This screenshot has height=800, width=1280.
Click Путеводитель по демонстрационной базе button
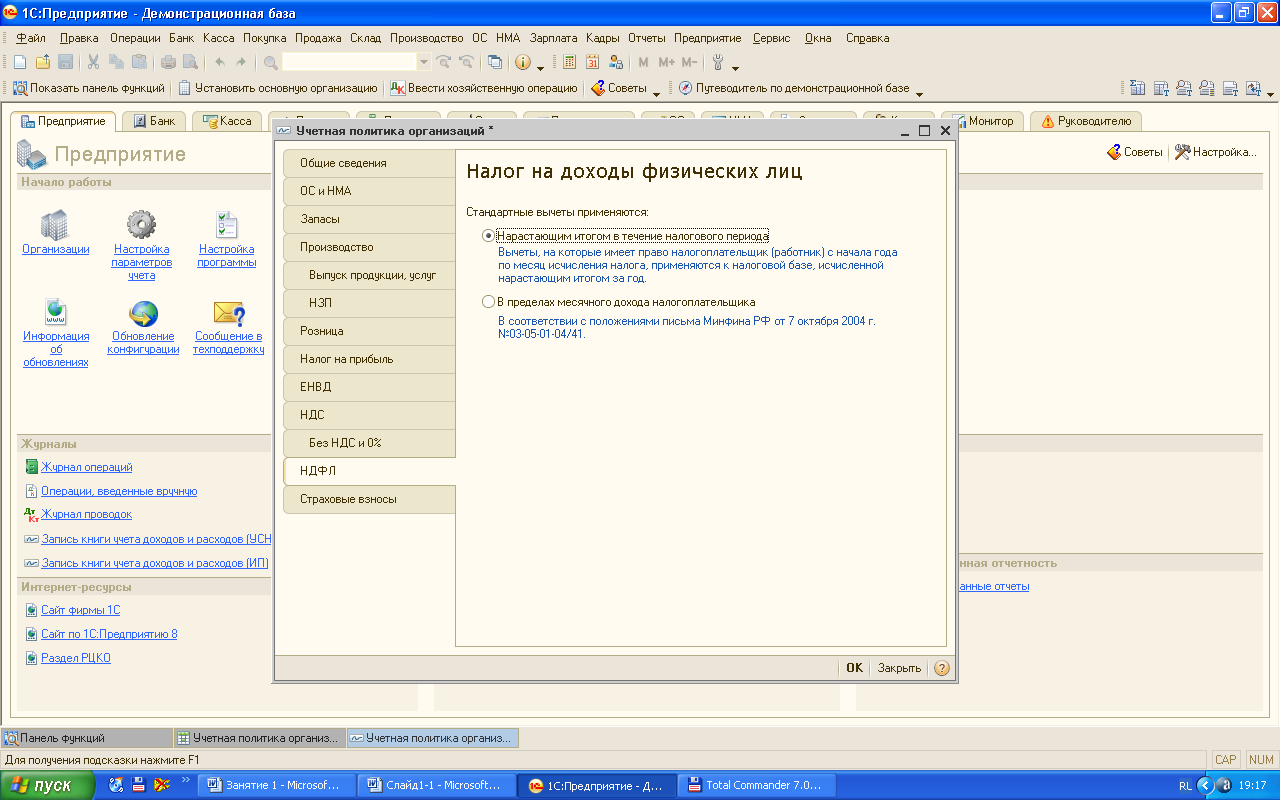[x=794, y=88]
